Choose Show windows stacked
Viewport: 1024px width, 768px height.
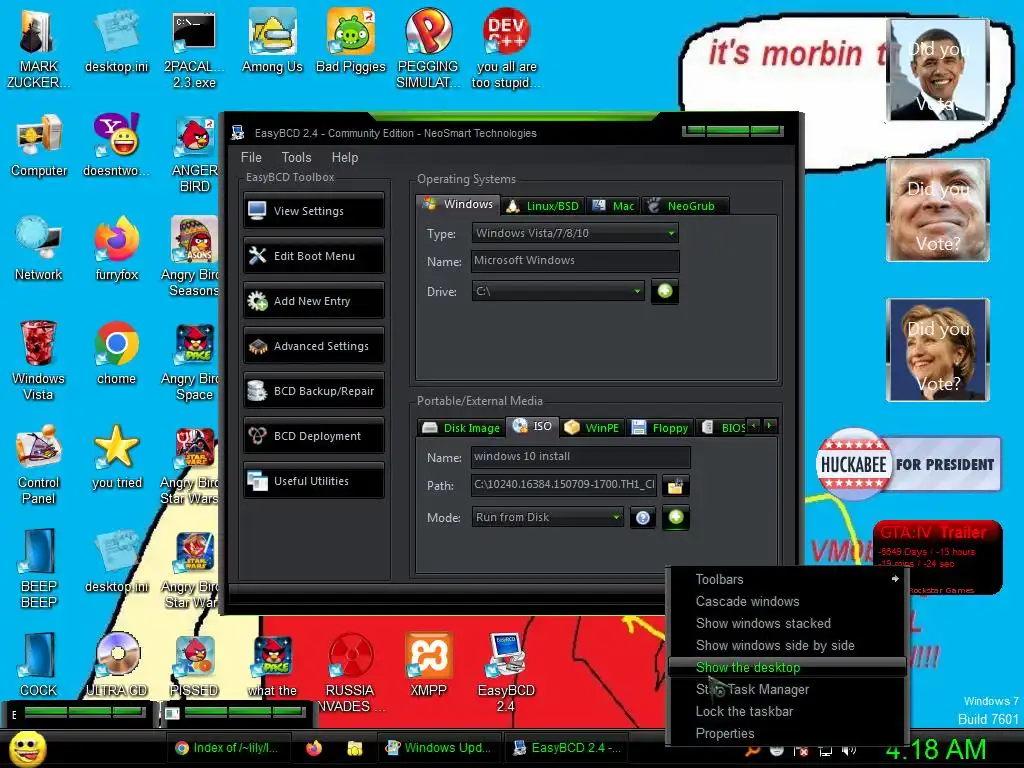coord(787,624)
